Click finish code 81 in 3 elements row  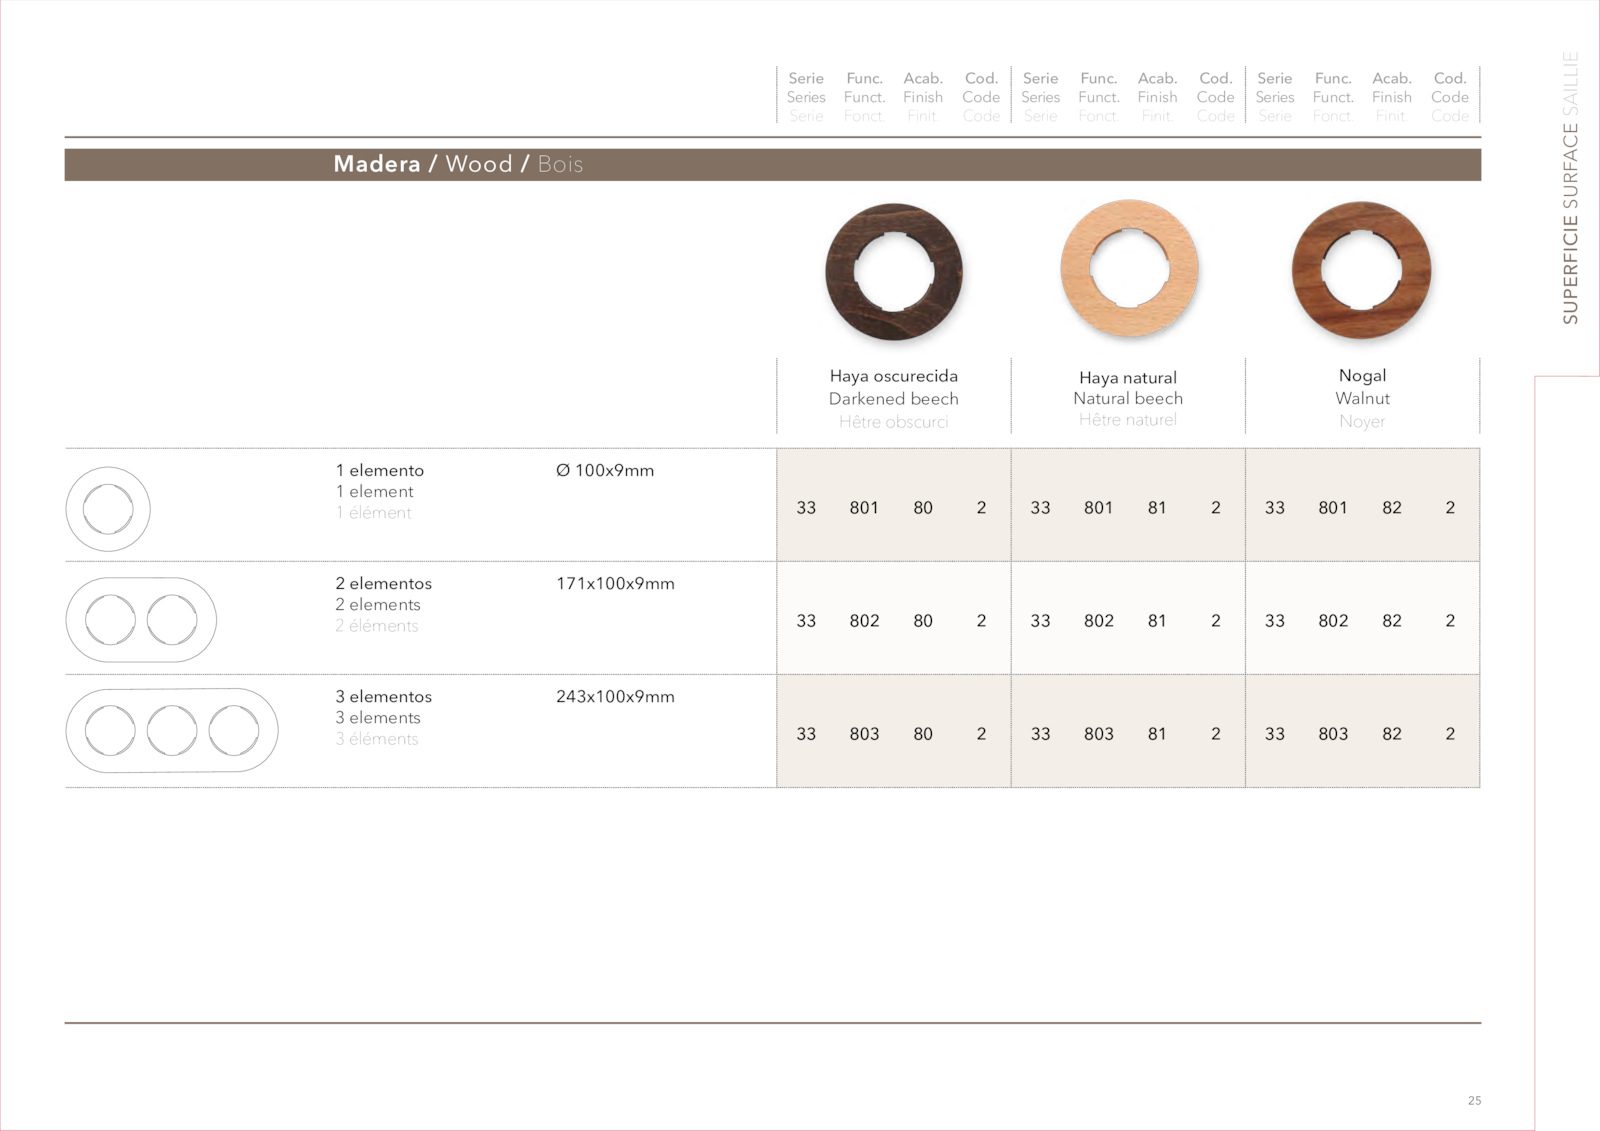[x=1157, y=734]
